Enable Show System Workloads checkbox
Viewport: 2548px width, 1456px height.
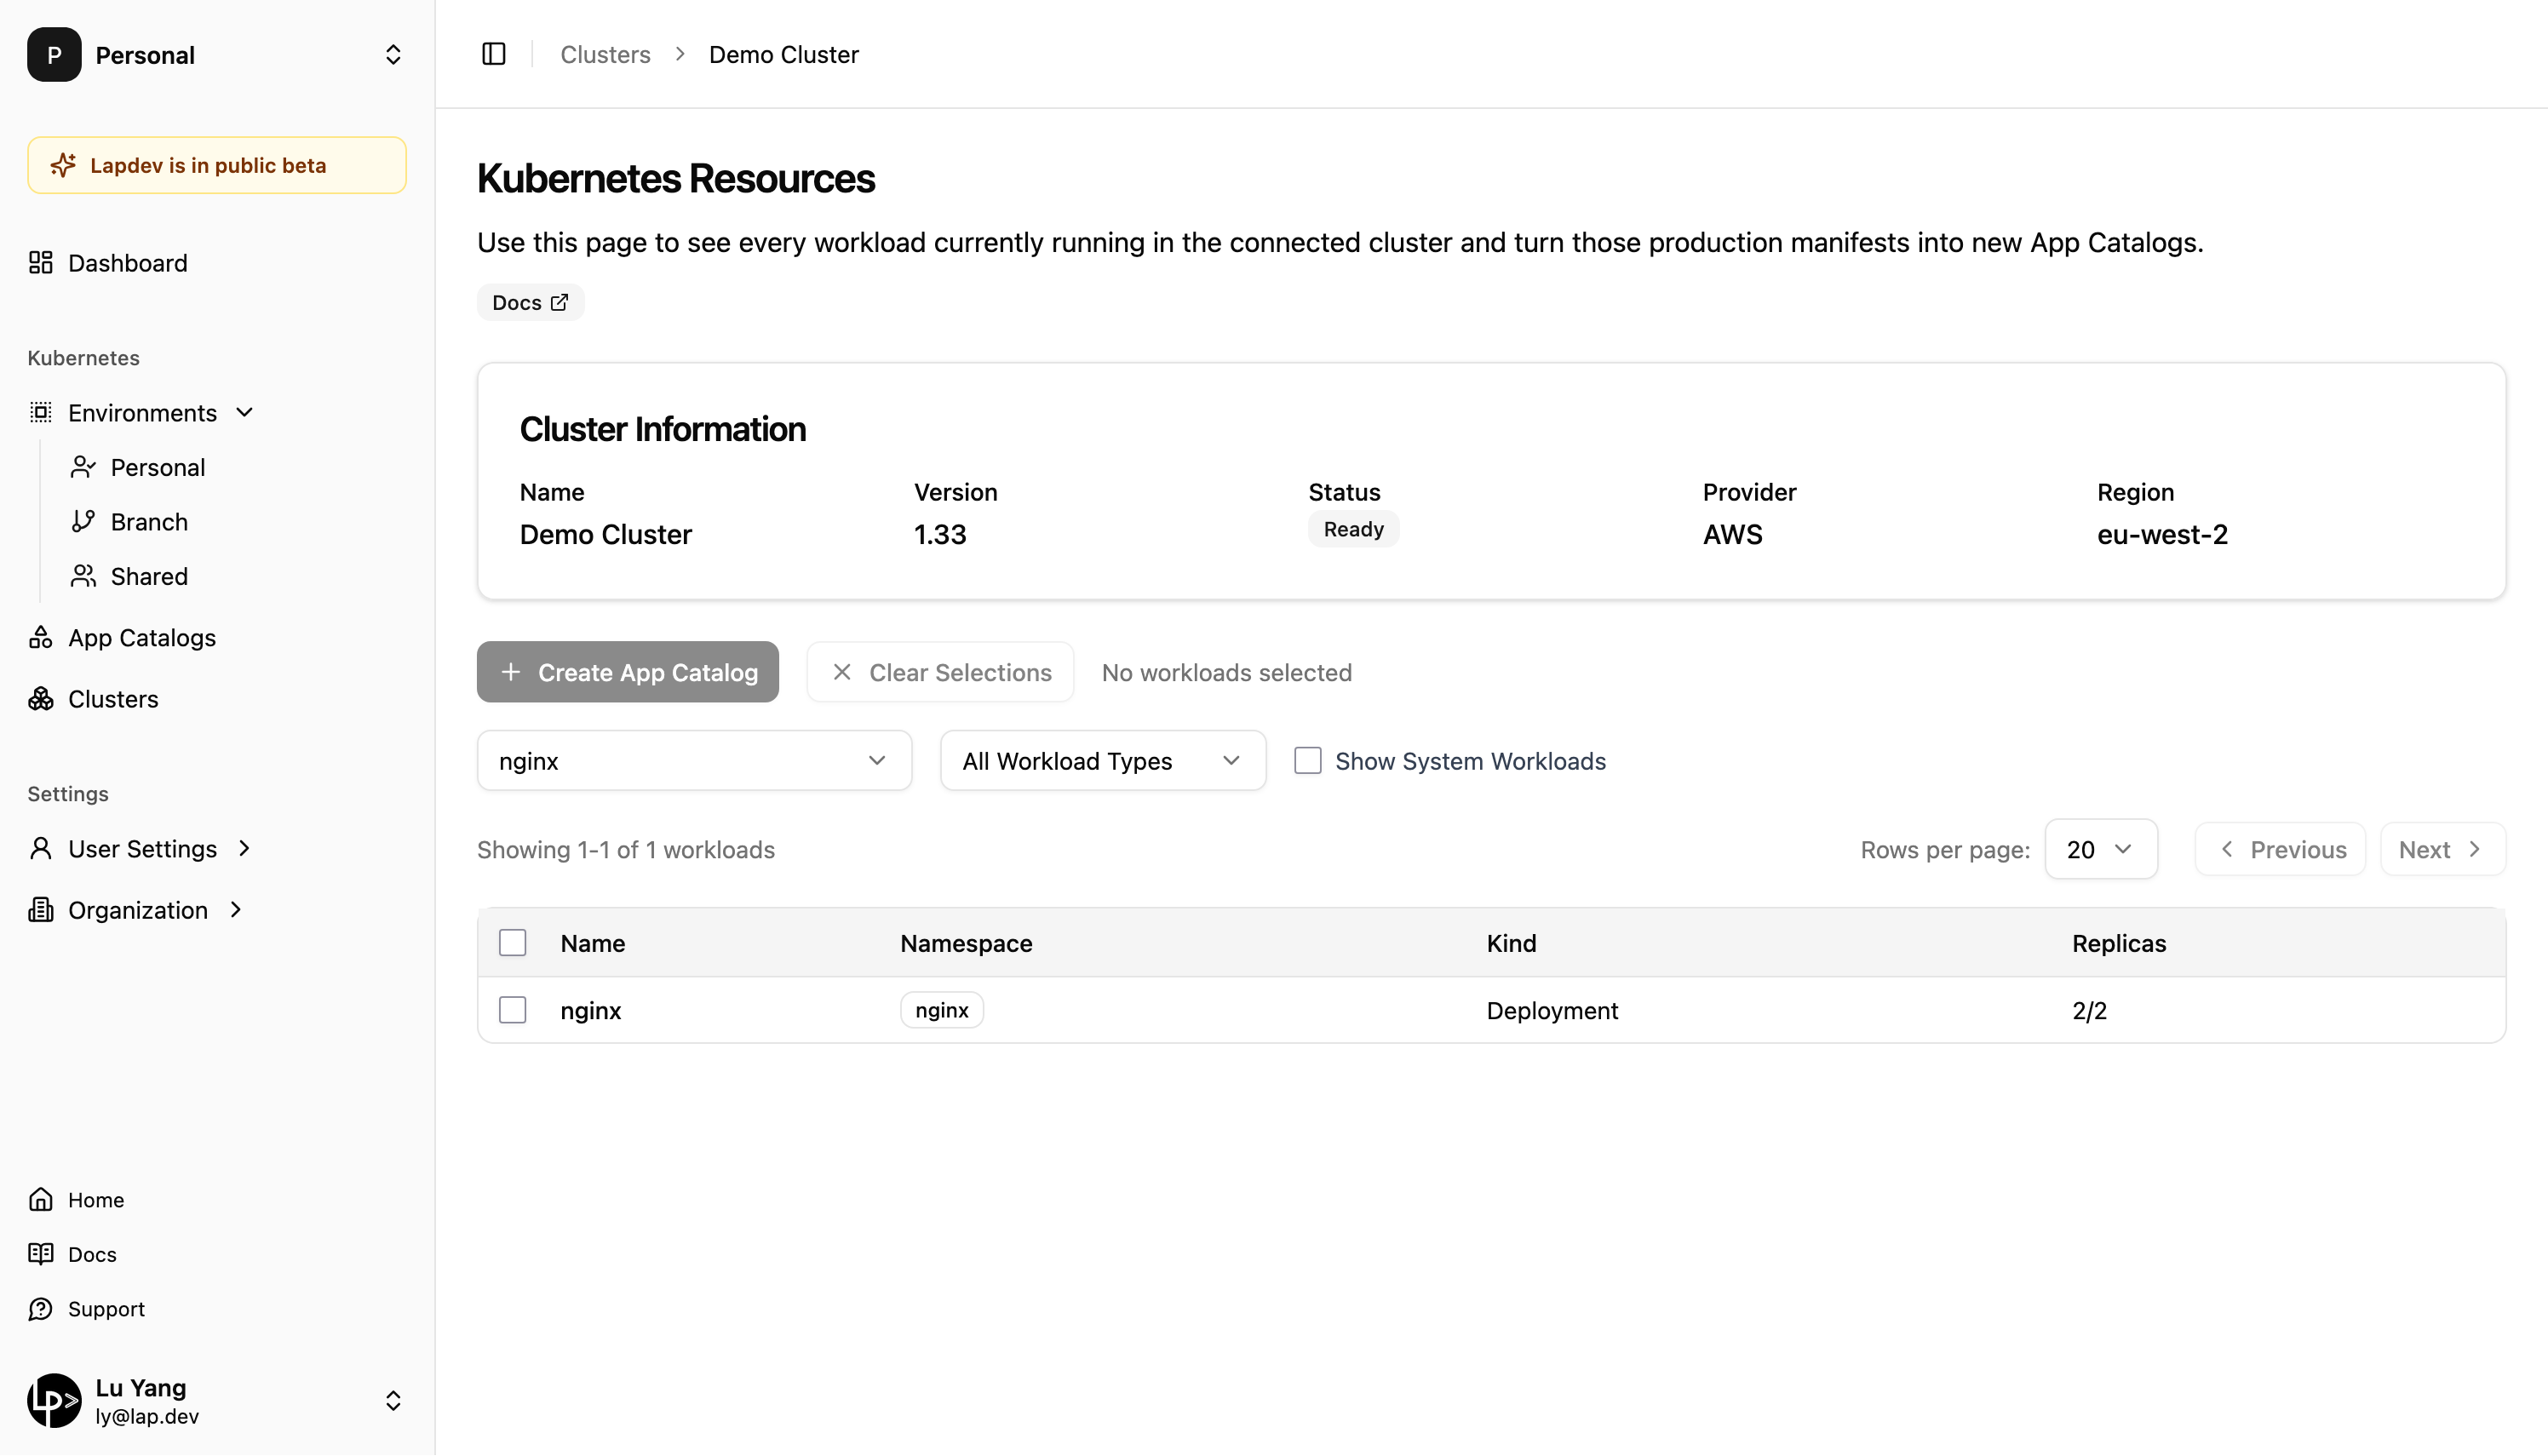[x=1308, y=761]
